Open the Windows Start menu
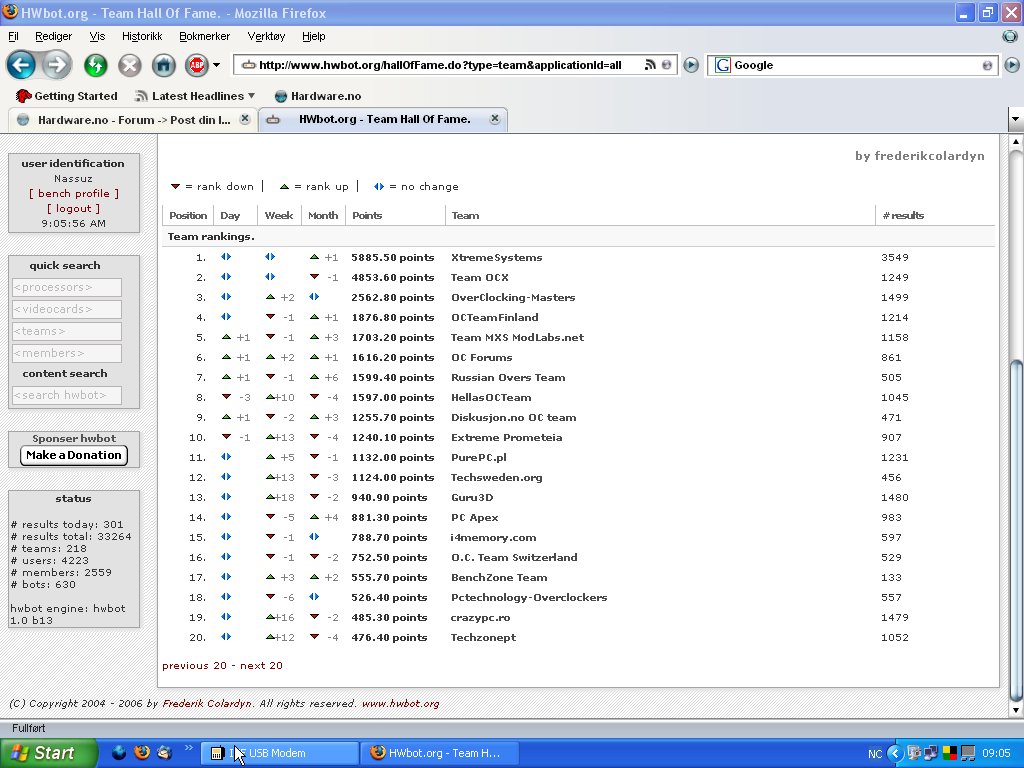Viewport: 1024px width, 768px height. tap(49, 753)
